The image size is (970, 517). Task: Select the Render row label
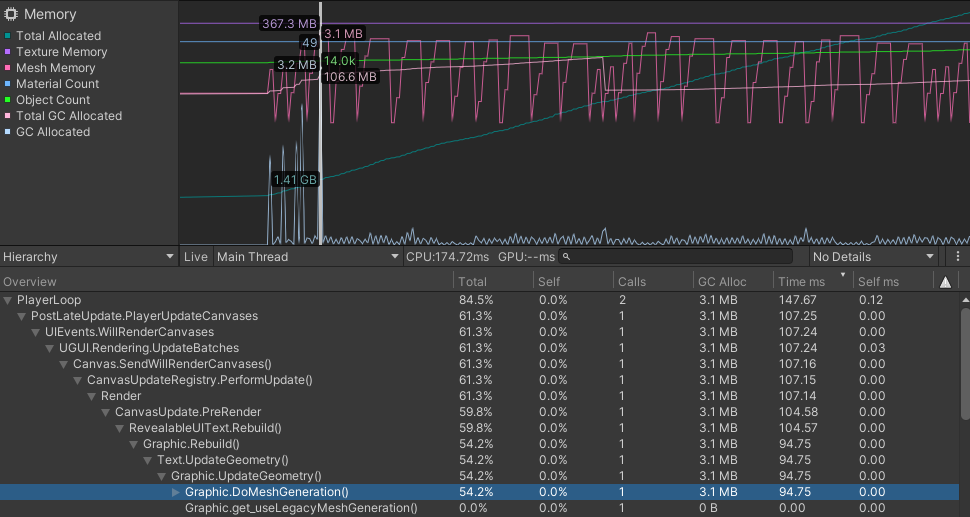[x=121, y=396]
